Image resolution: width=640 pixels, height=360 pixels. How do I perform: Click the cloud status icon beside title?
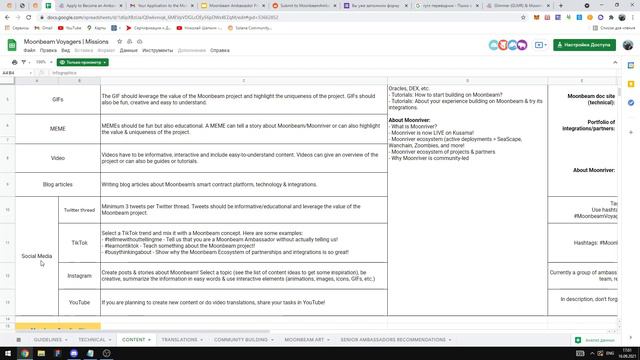[140, 42]
